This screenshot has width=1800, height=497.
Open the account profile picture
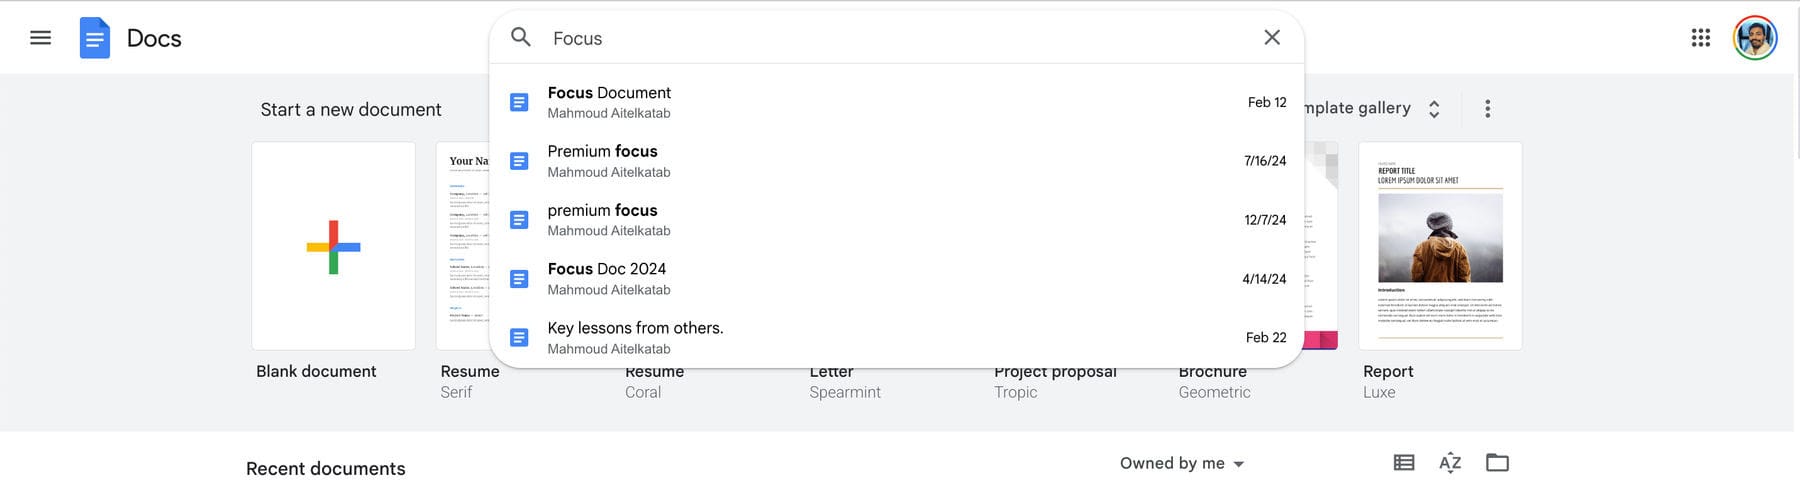pos(1755,38)
